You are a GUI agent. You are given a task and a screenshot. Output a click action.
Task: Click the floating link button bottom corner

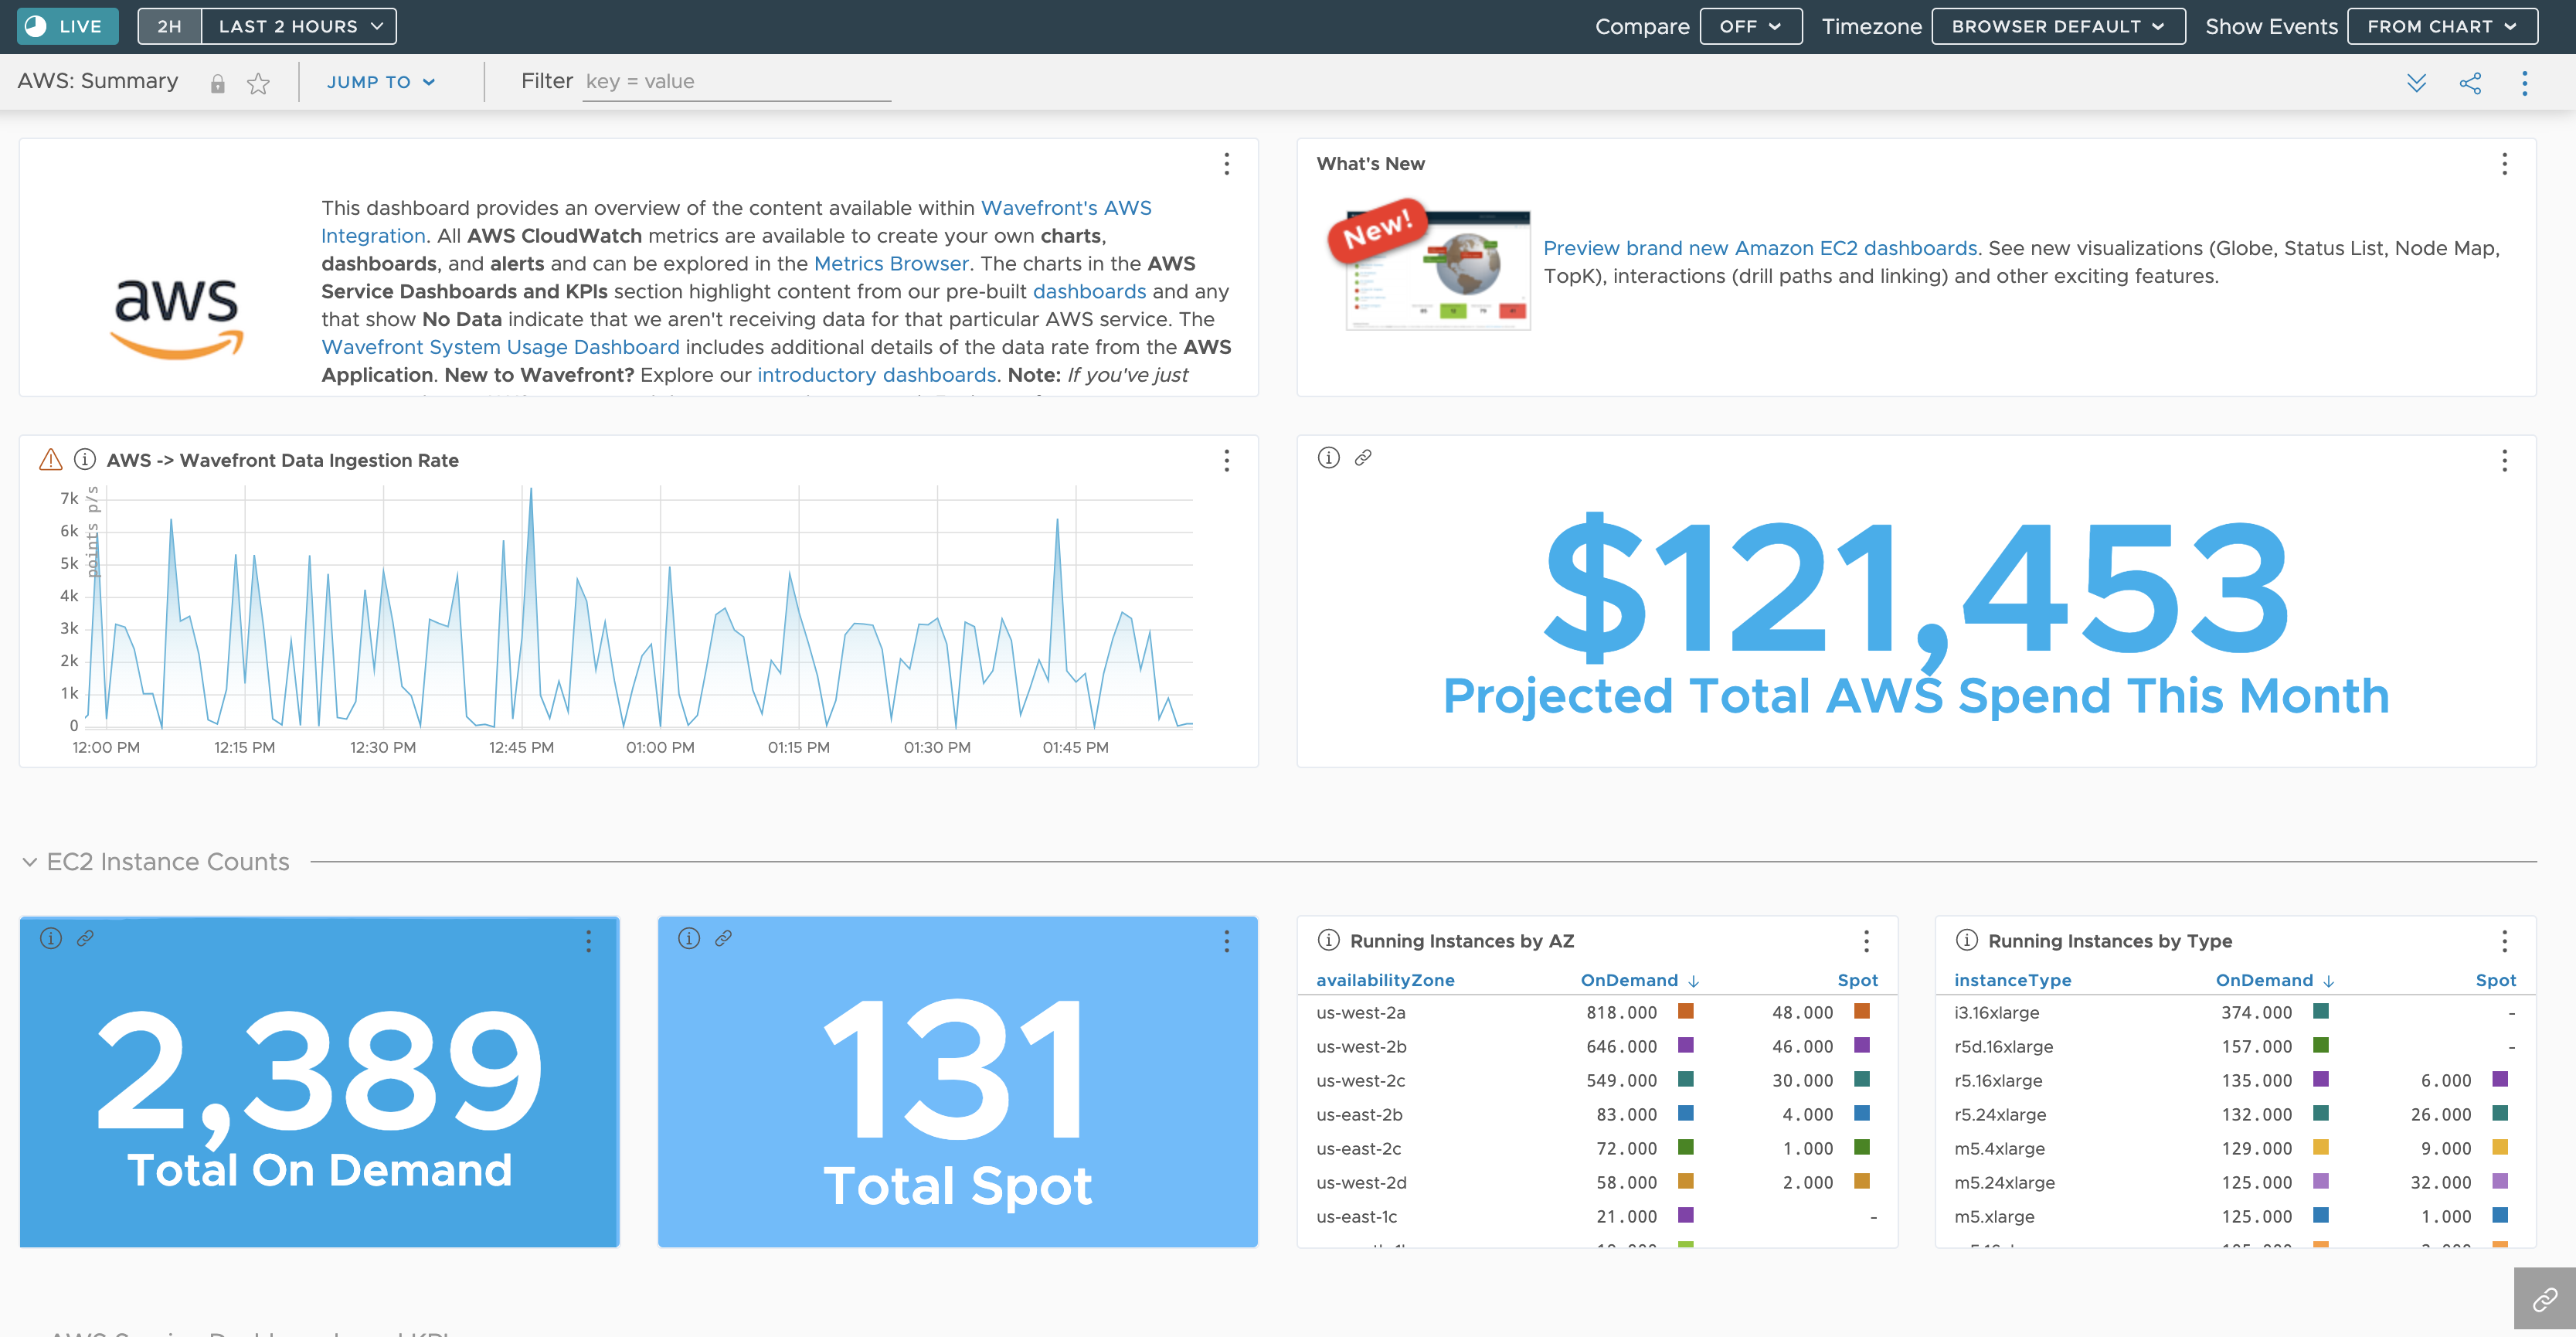click(x=2544, y=1299)
